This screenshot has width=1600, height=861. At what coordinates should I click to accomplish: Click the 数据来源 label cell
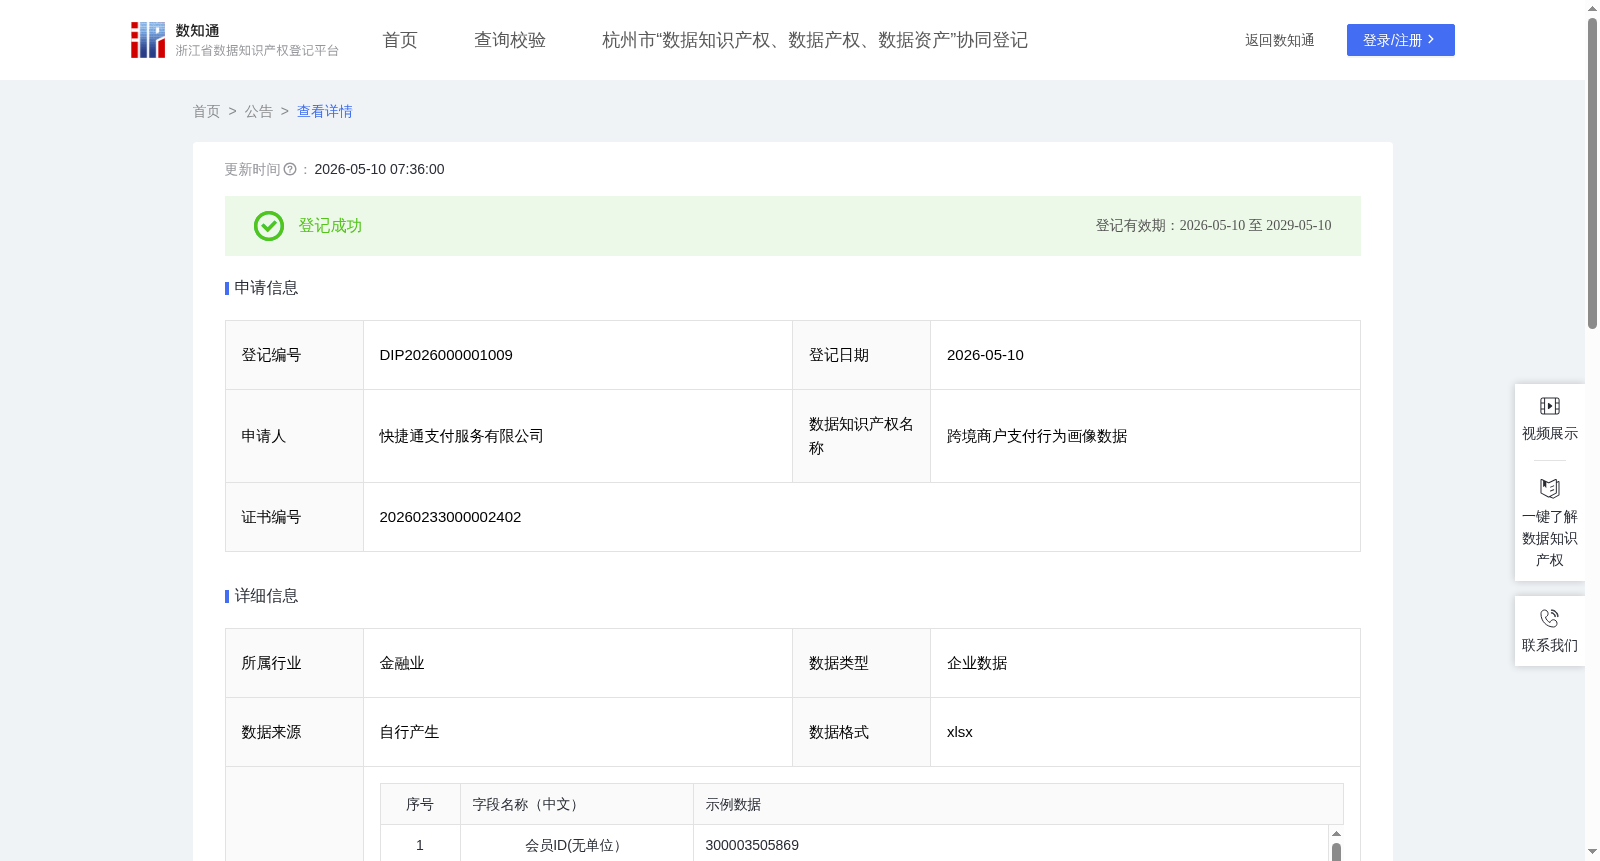point(294,732)
